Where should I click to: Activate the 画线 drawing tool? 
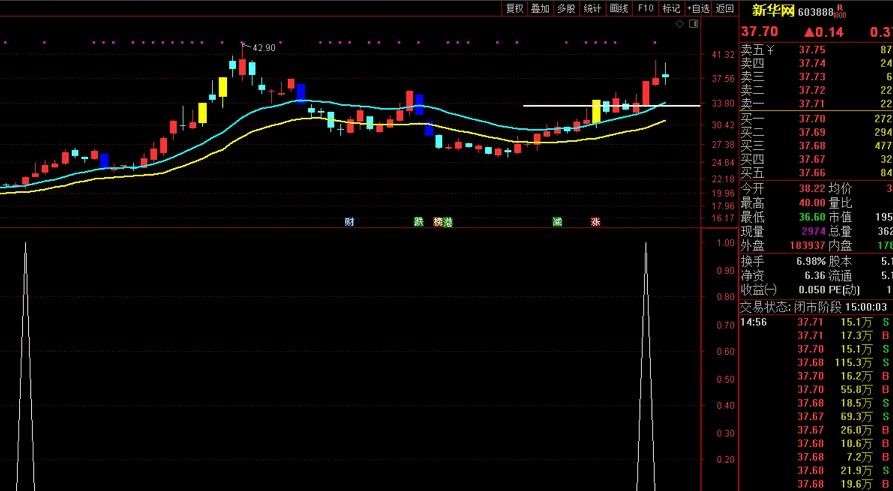tap(618, 8)
